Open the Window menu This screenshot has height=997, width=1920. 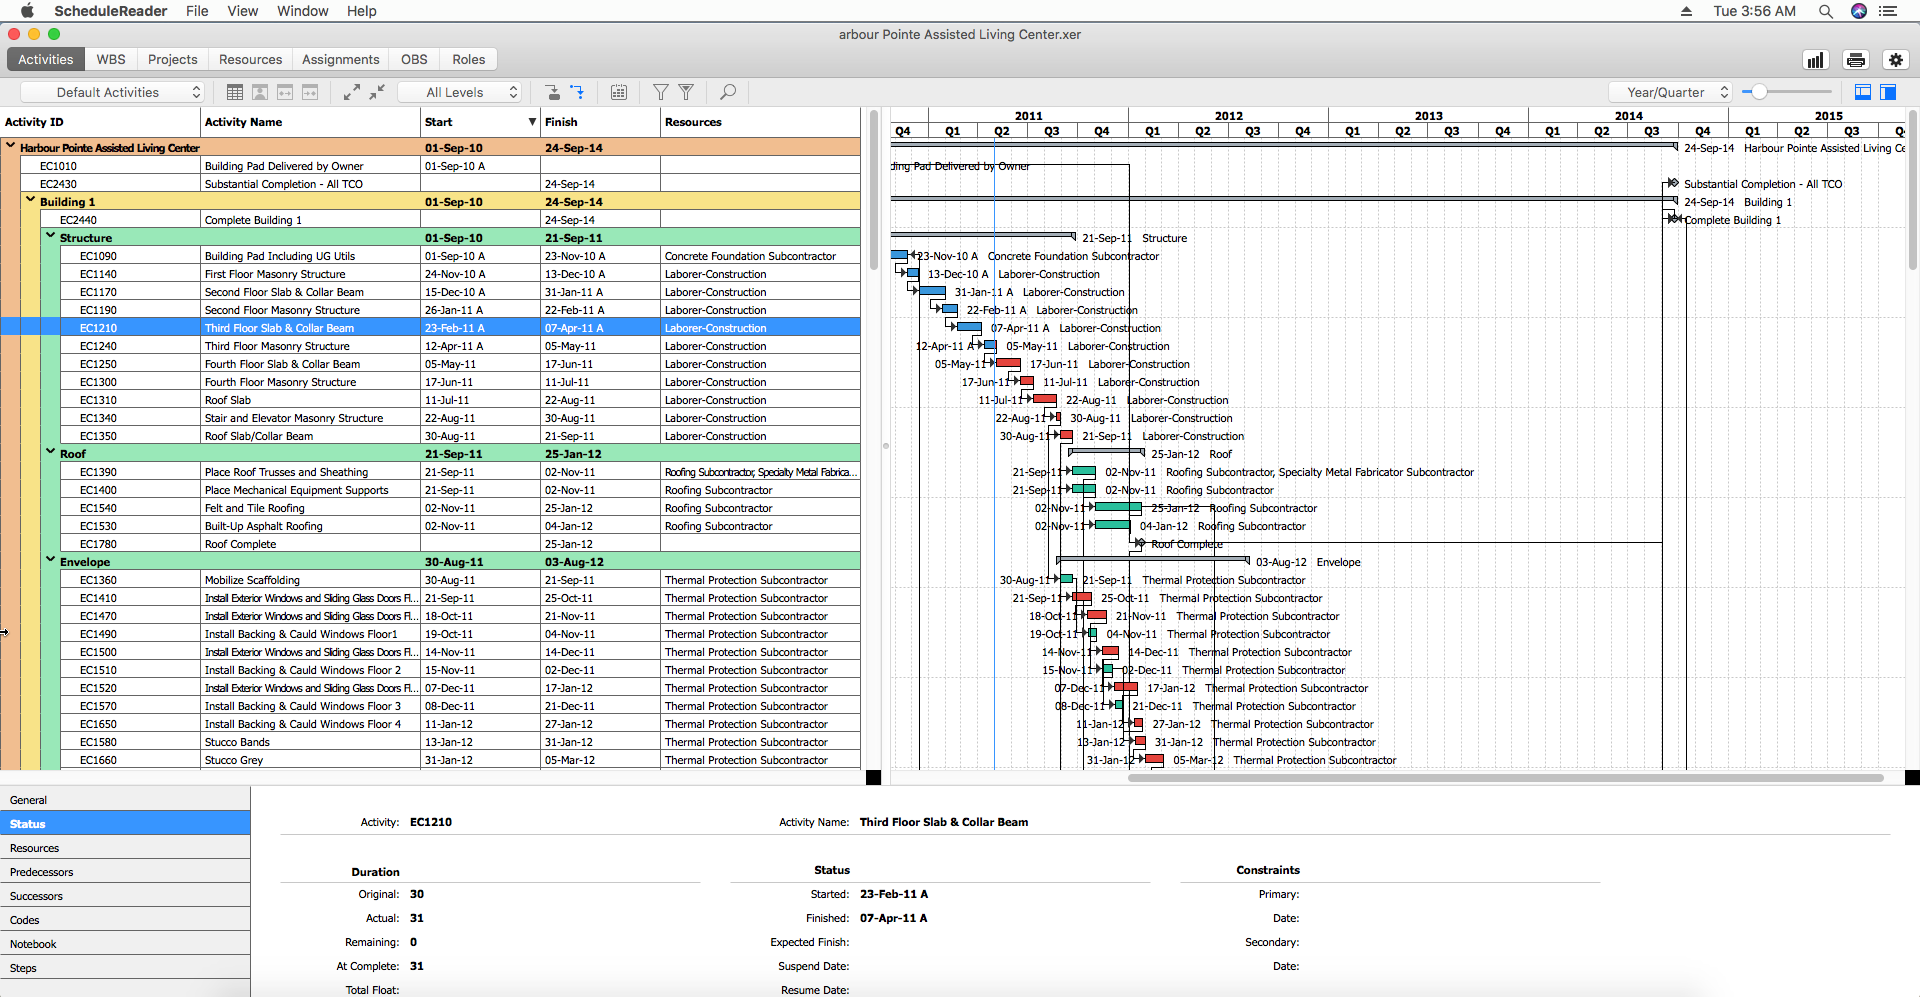pyautogui.click(x=302, y=11)
